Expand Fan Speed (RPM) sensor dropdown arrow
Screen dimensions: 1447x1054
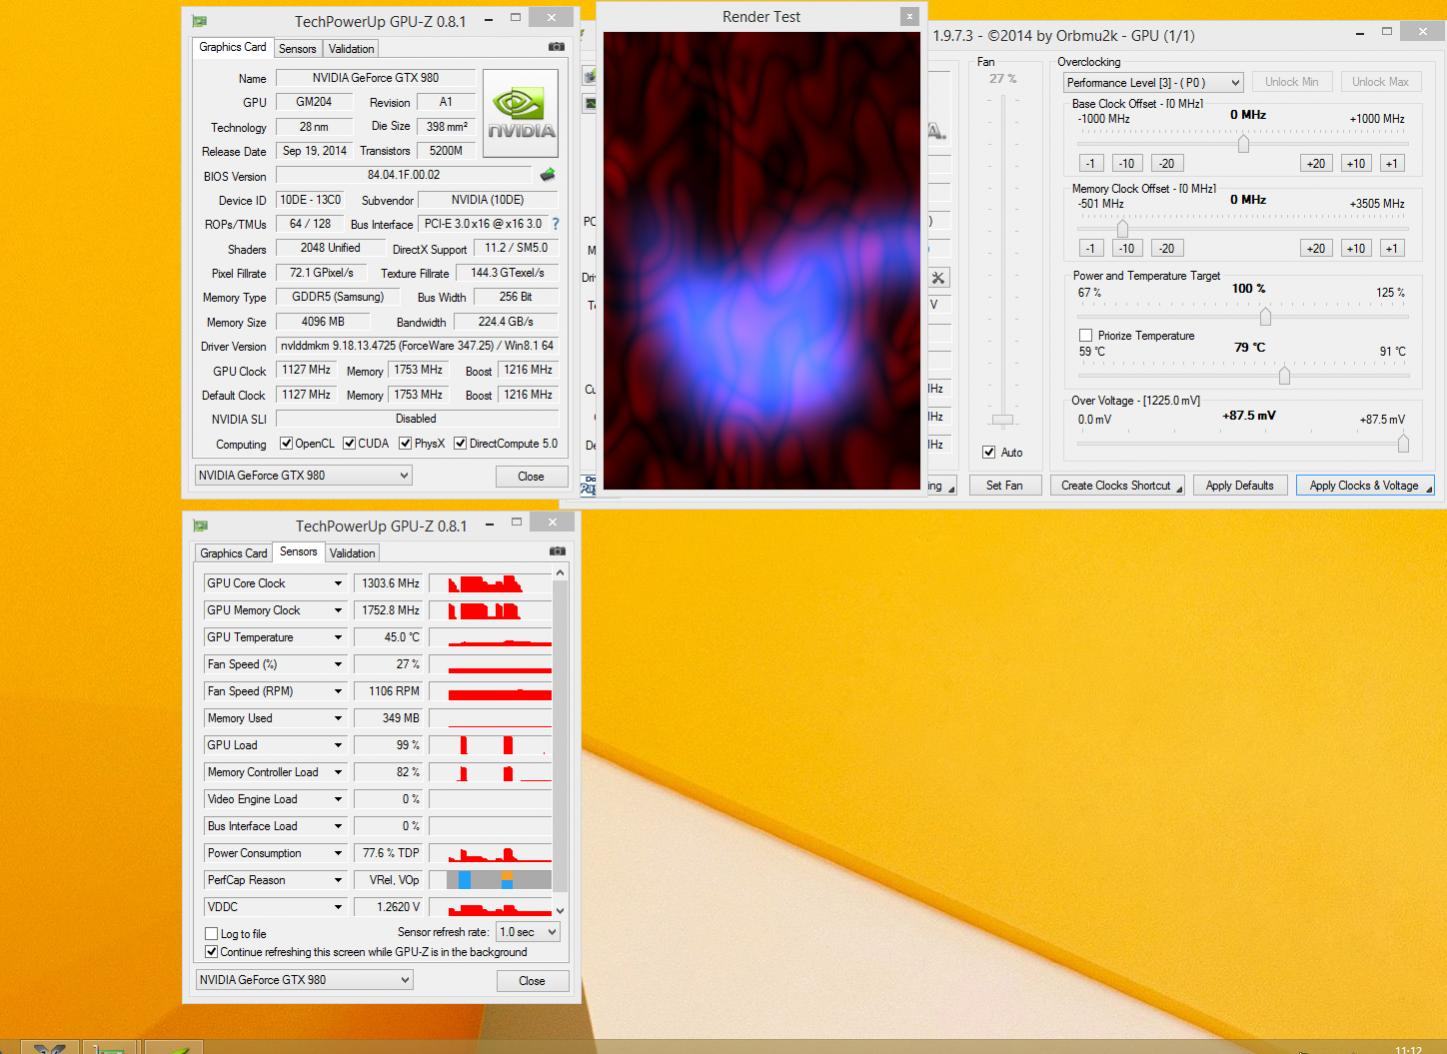point(338,691)
